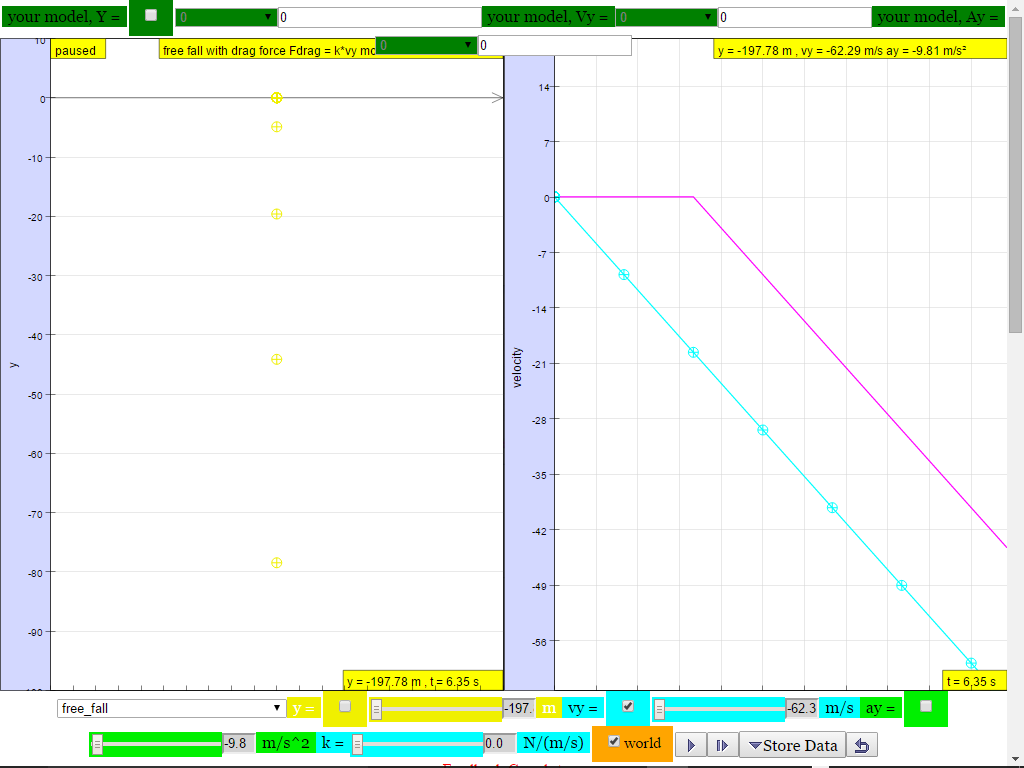Adjust the cyan k drag coefficient slider
Image resolution: width=1024 pixels, height=768 pixels.
pos(417,744)
